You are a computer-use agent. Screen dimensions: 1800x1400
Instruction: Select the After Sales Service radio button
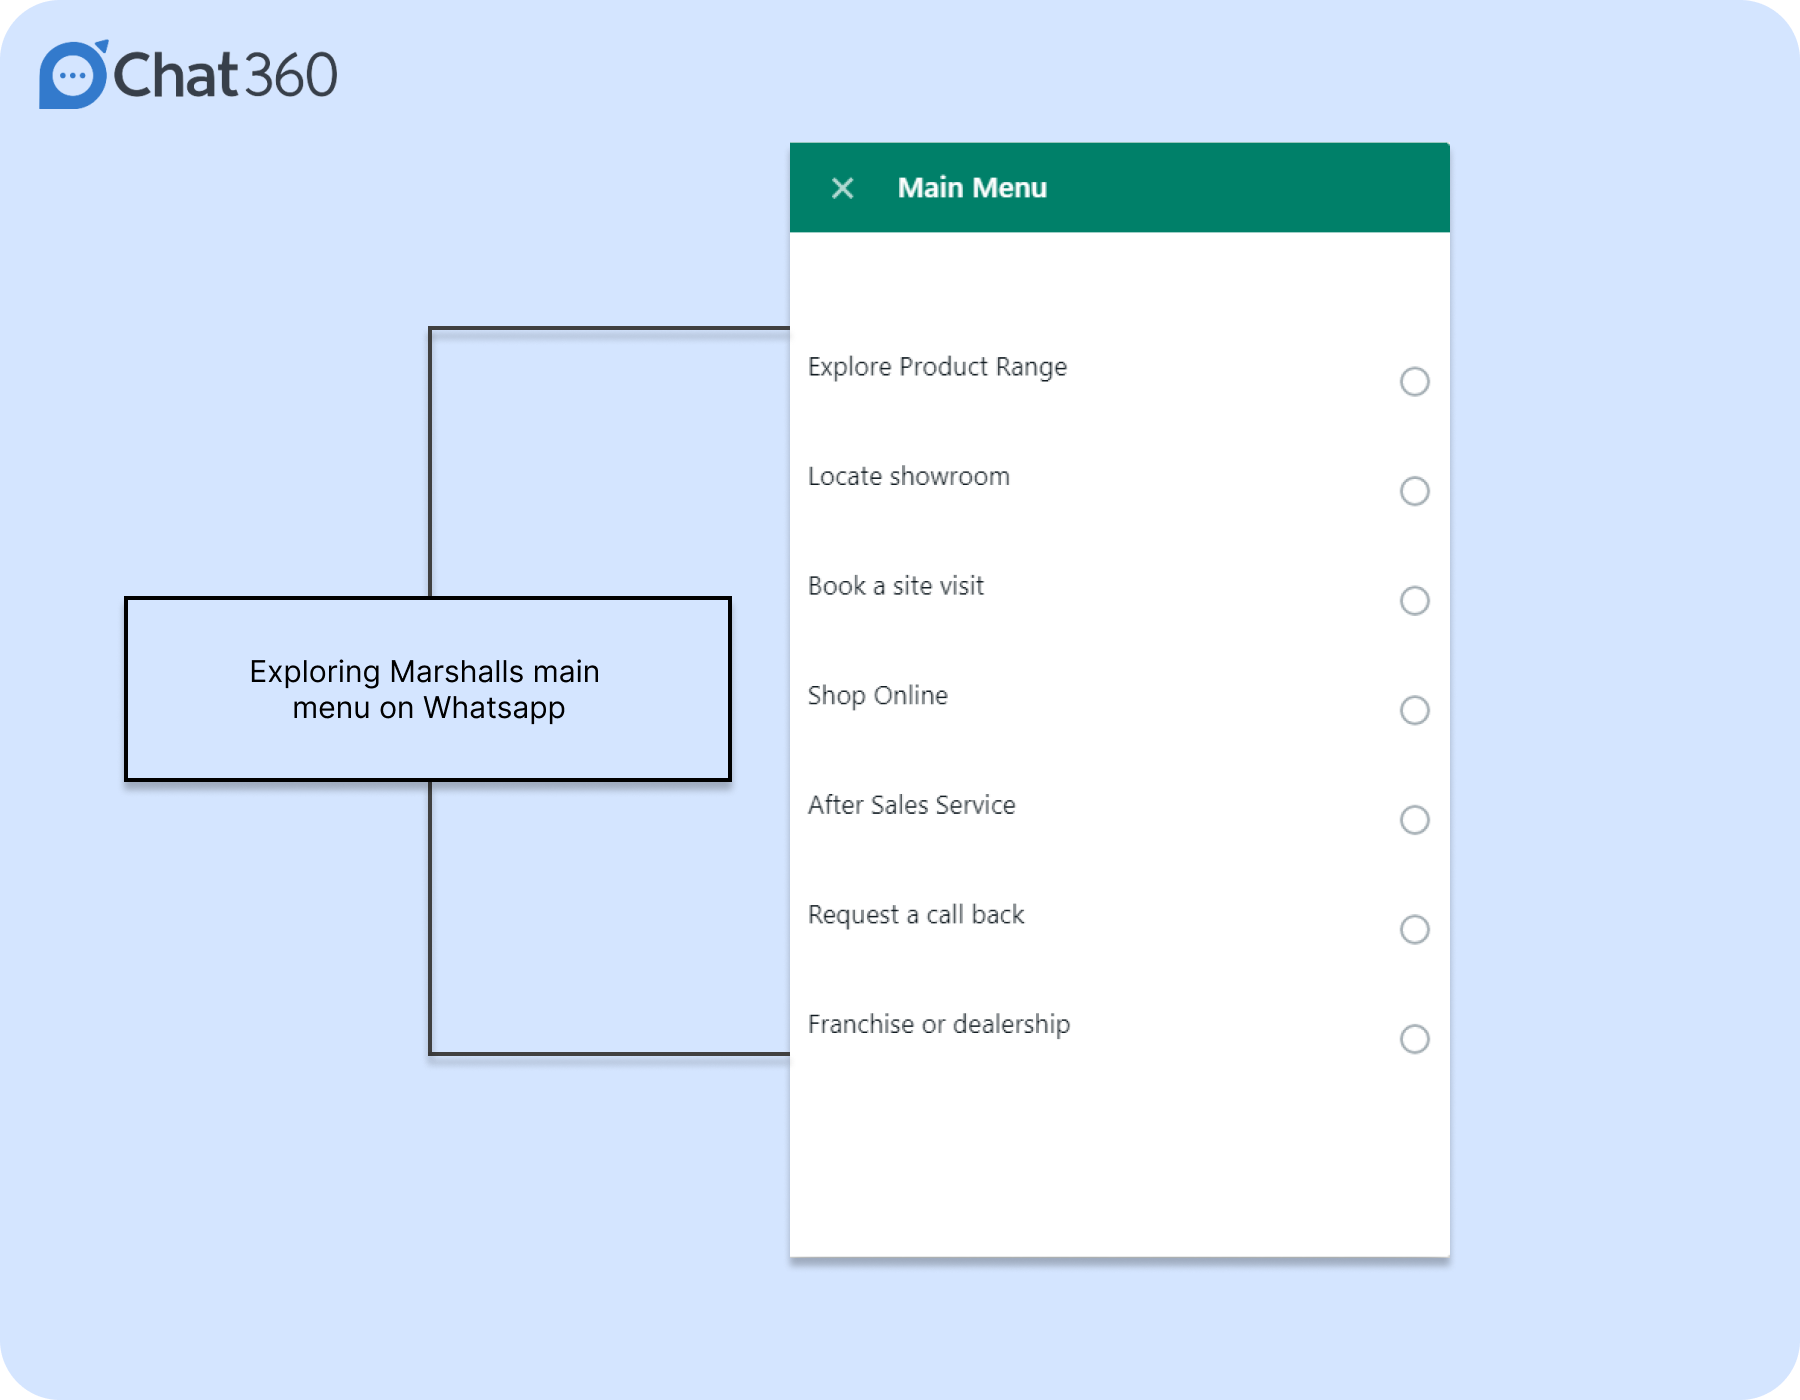(x=1414, y=820)
